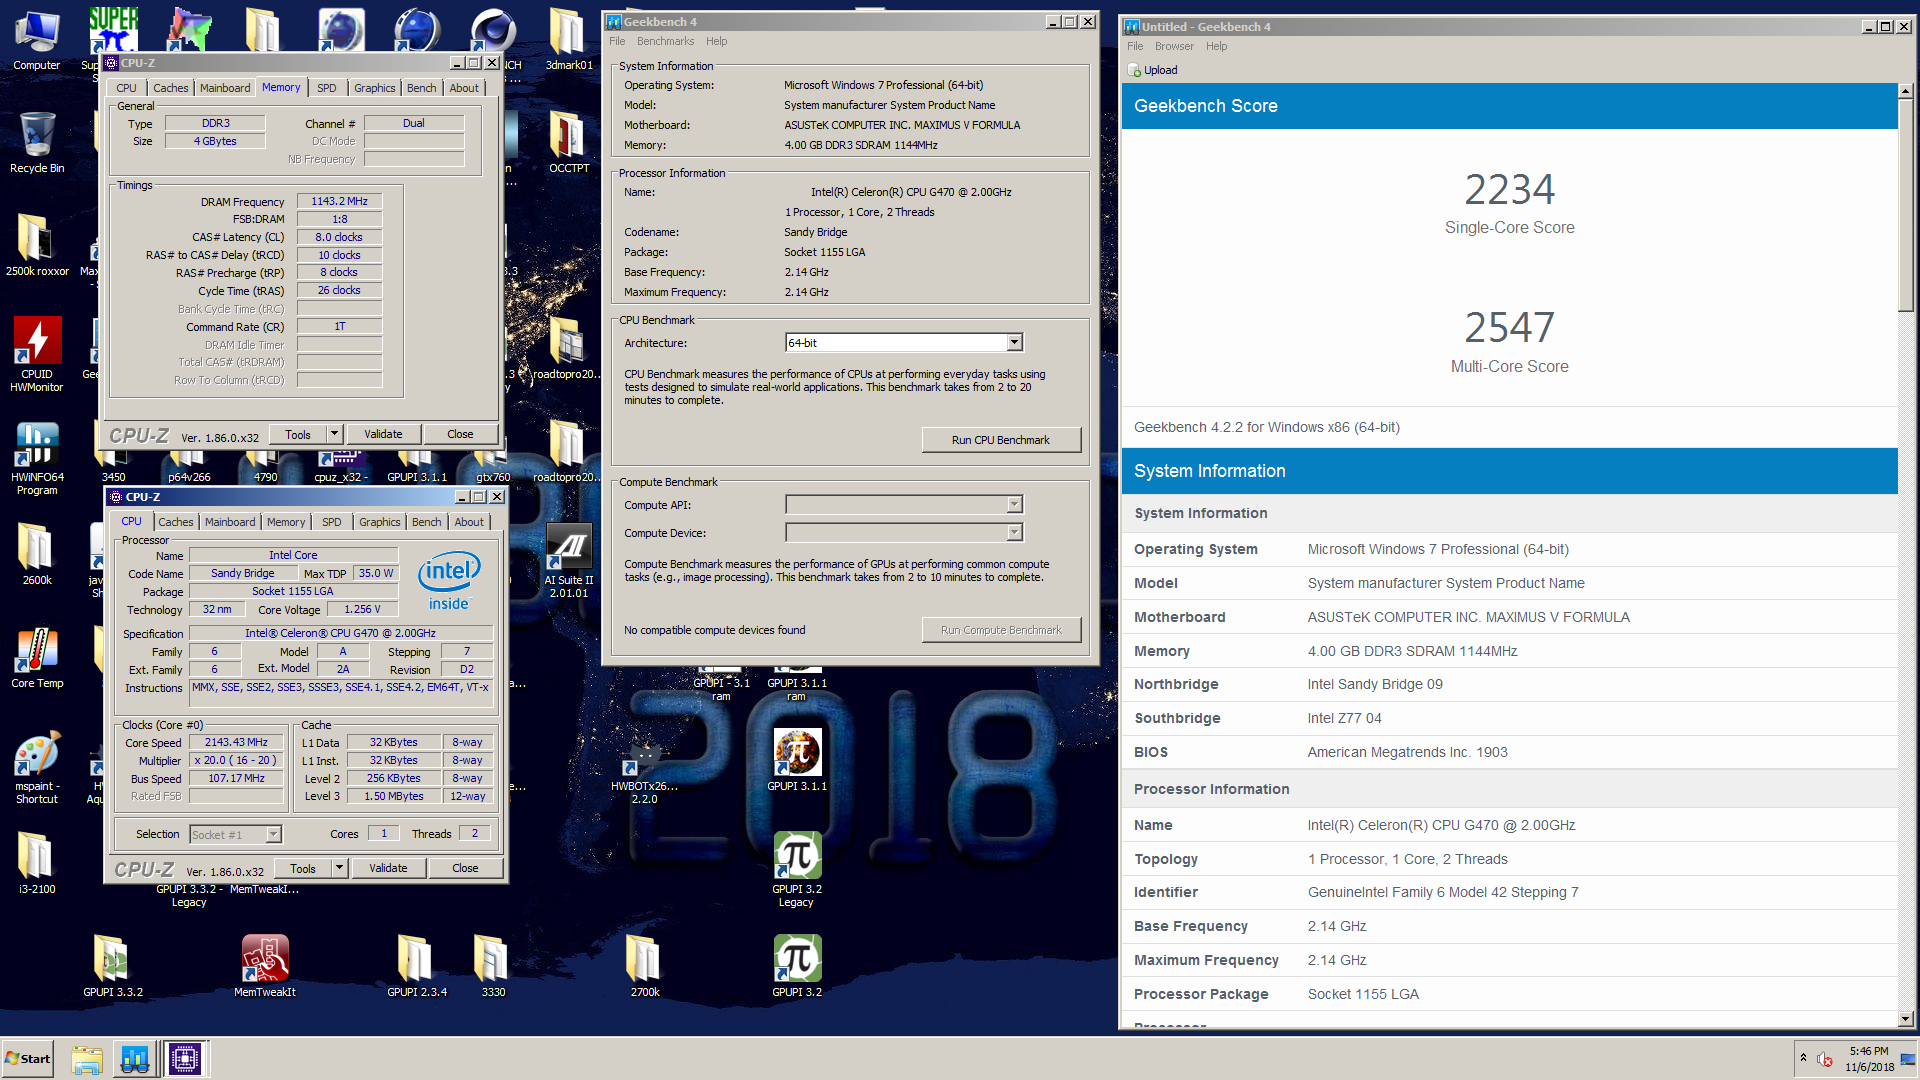Switch to Geekbench taskbar button
The width and height of the screenshot is (1920, 1080).
coord(135,1059)
